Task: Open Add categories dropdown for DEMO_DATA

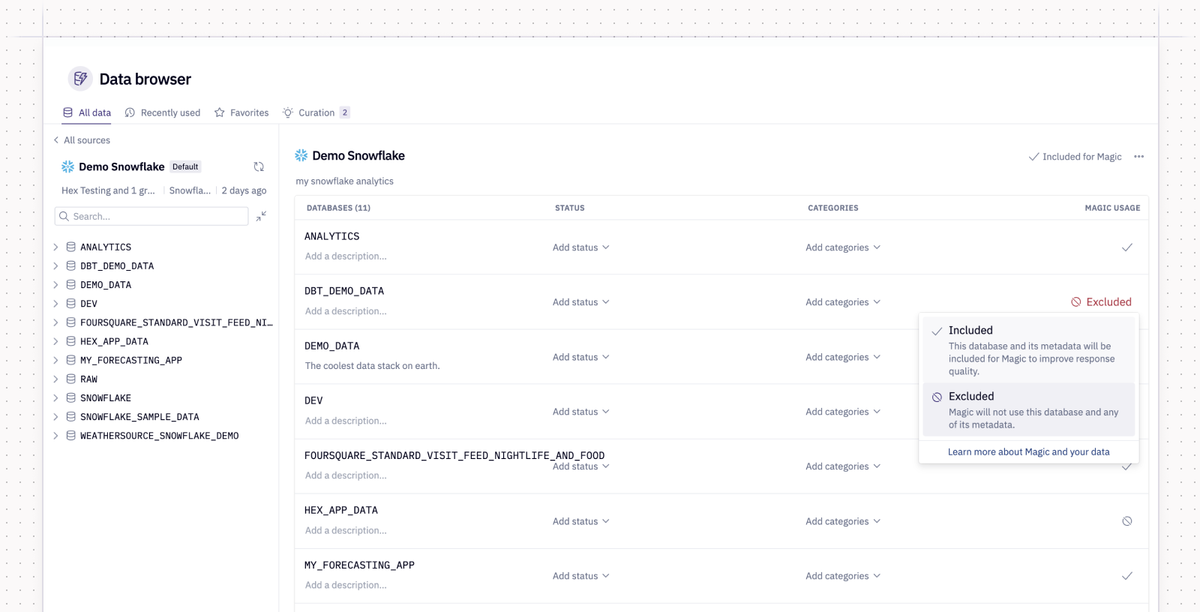Action: (843, 357)
